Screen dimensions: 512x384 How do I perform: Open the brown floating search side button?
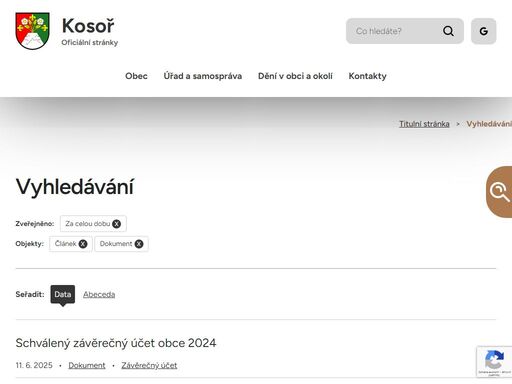tap(499, 192)
